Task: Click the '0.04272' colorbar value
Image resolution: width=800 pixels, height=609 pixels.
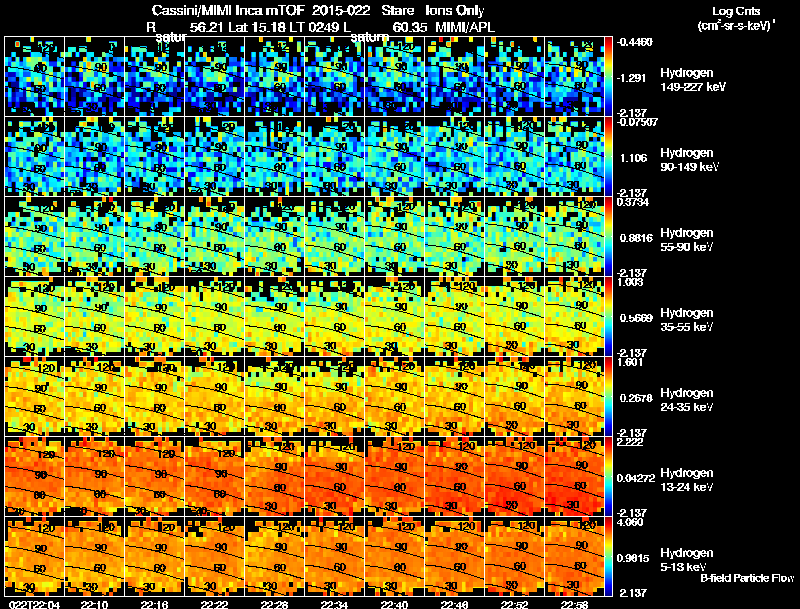Action: pos(636,478)
